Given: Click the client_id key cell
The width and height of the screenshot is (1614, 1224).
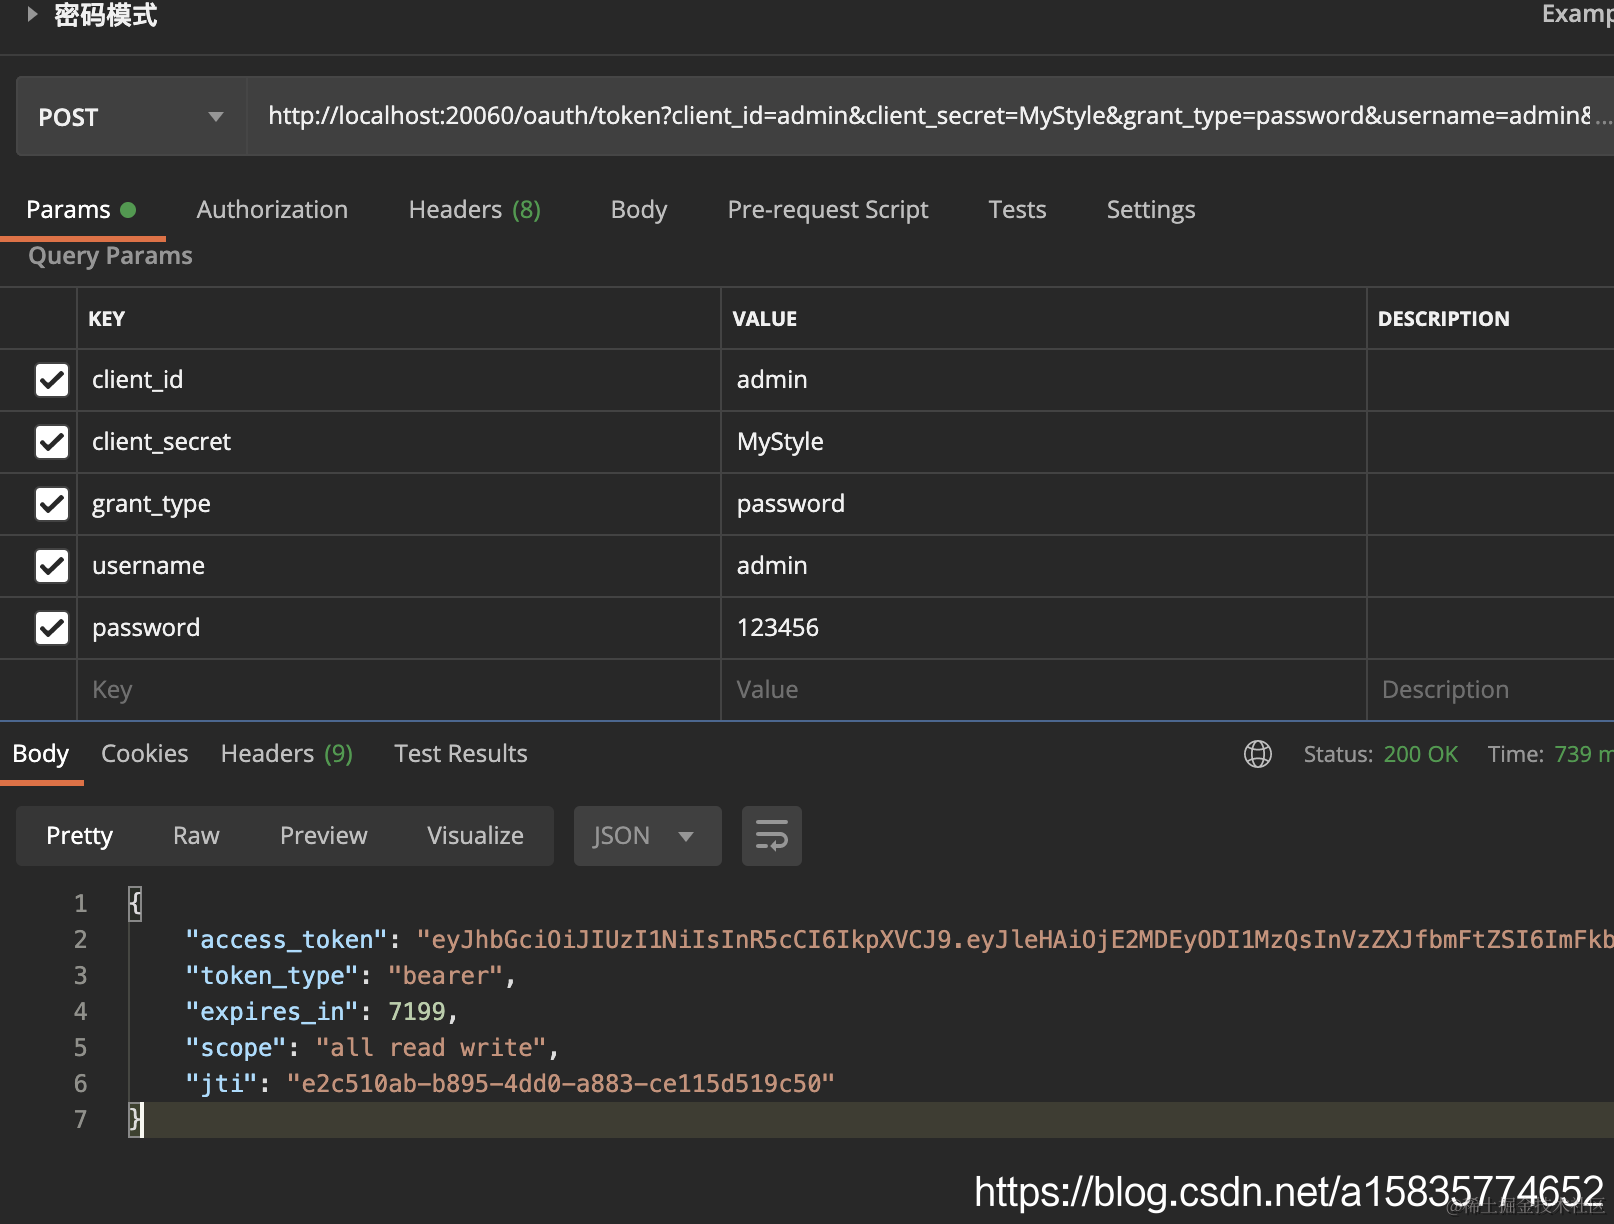Looking at the screenshot, I should coord(399,380).
